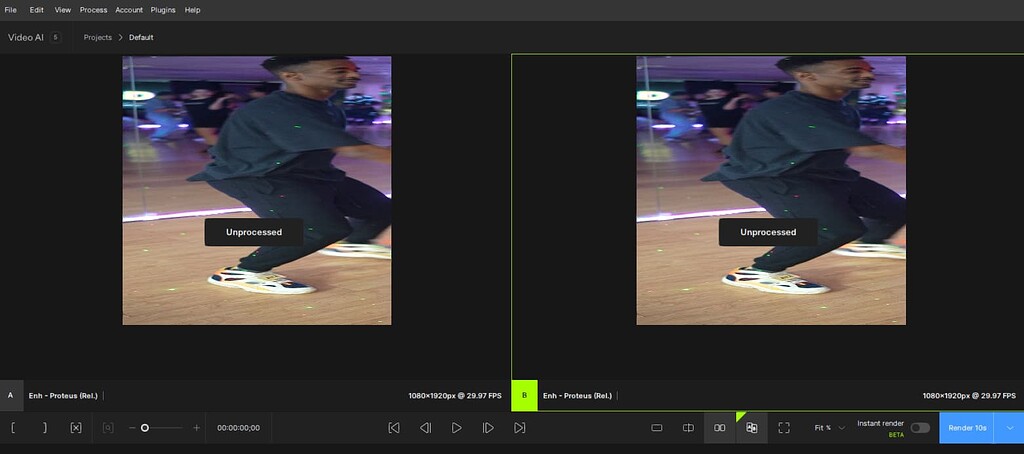Set the trim in-point bracket
The image size is (1024, 454).
point(13,428)
